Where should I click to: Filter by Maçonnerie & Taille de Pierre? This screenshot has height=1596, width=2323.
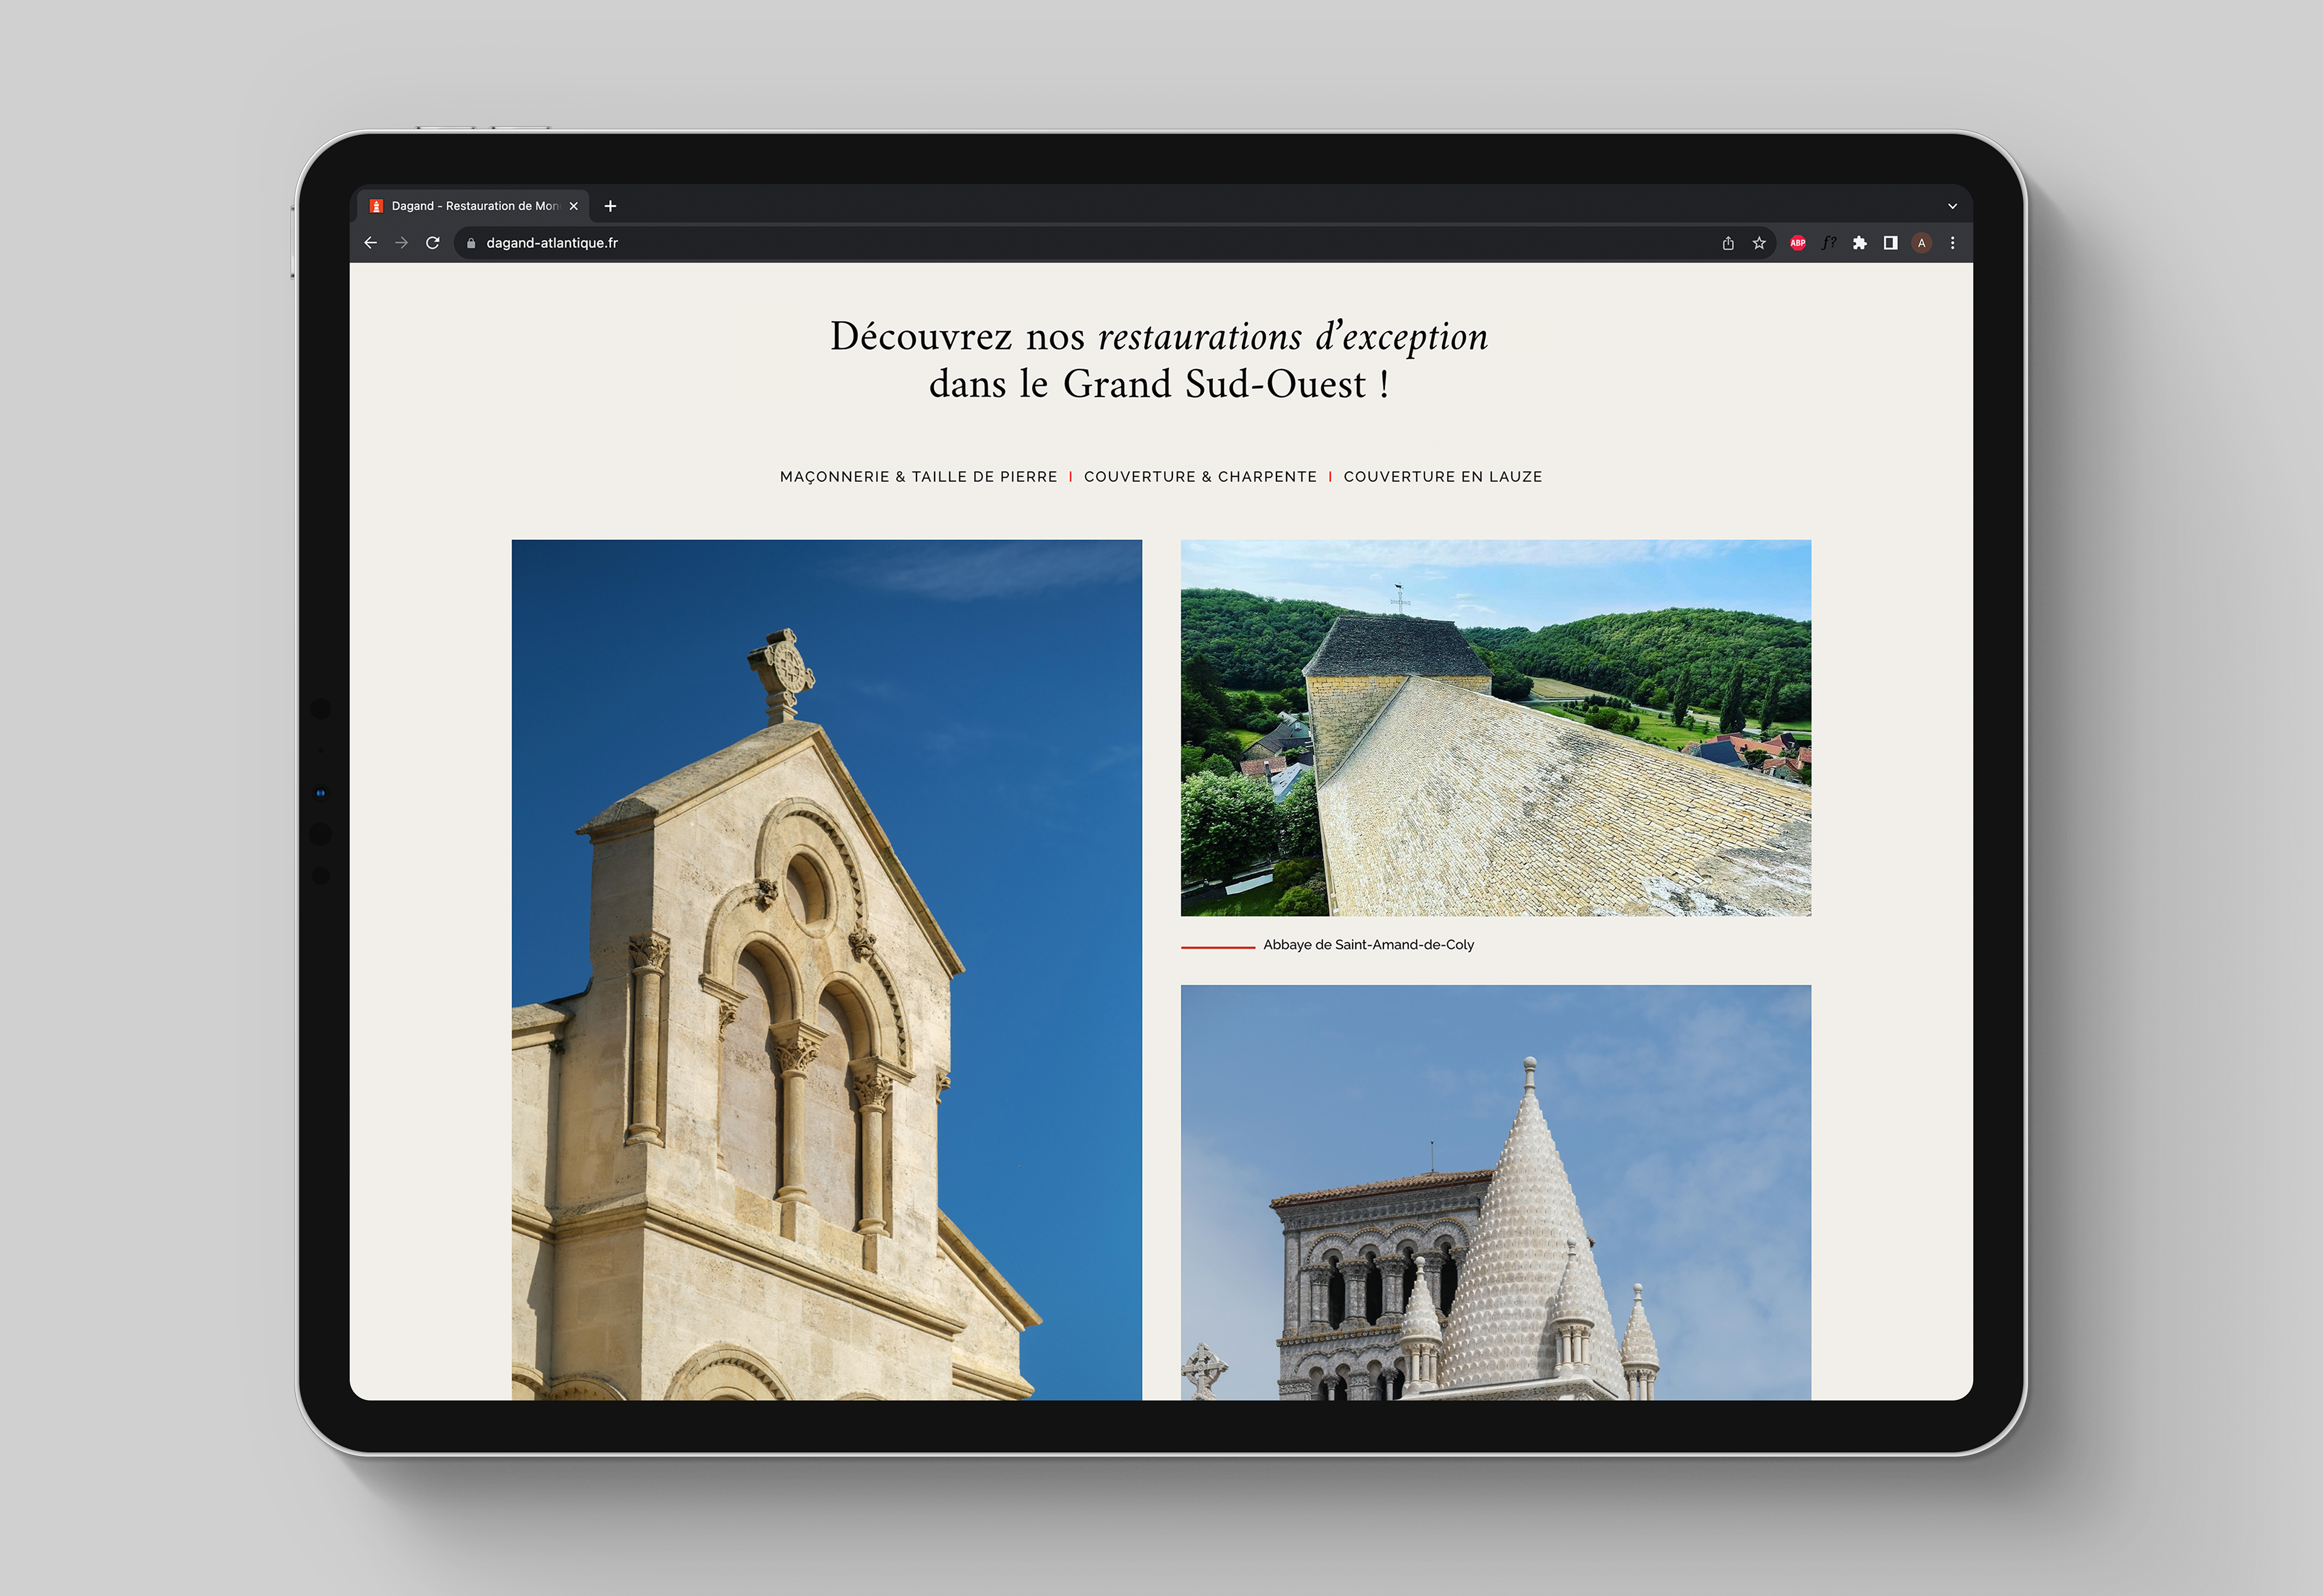click(x=918, y=477)
